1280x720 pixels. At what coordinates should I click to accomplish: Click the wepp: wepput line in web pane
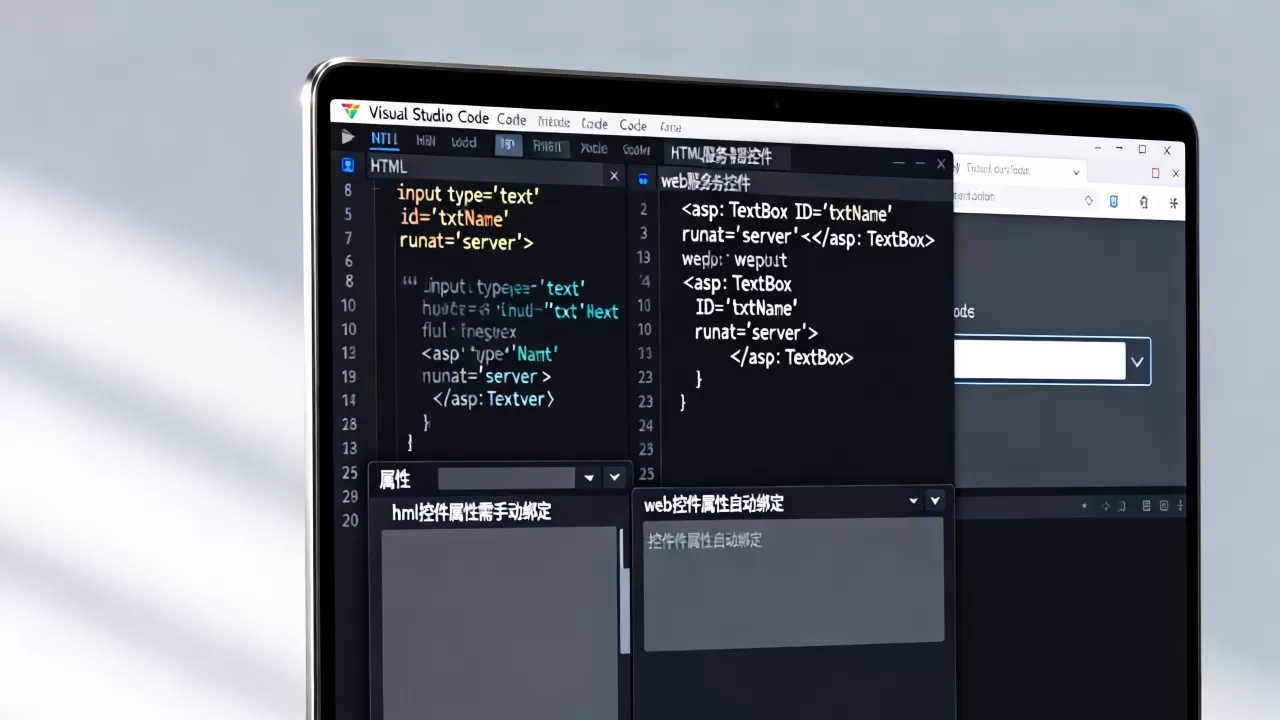[734, 260]
